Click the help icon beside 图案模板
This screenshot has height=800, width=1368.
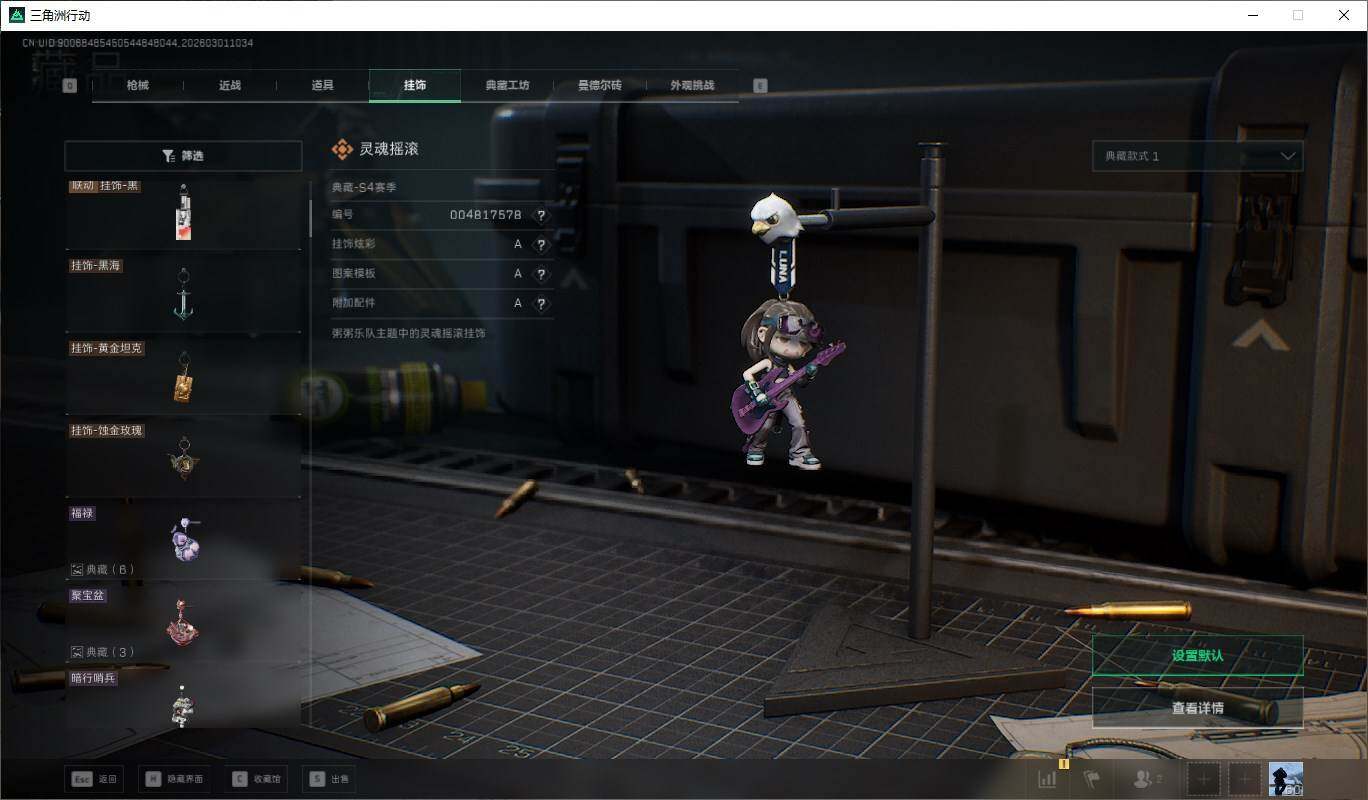click(x=541, y=274)
